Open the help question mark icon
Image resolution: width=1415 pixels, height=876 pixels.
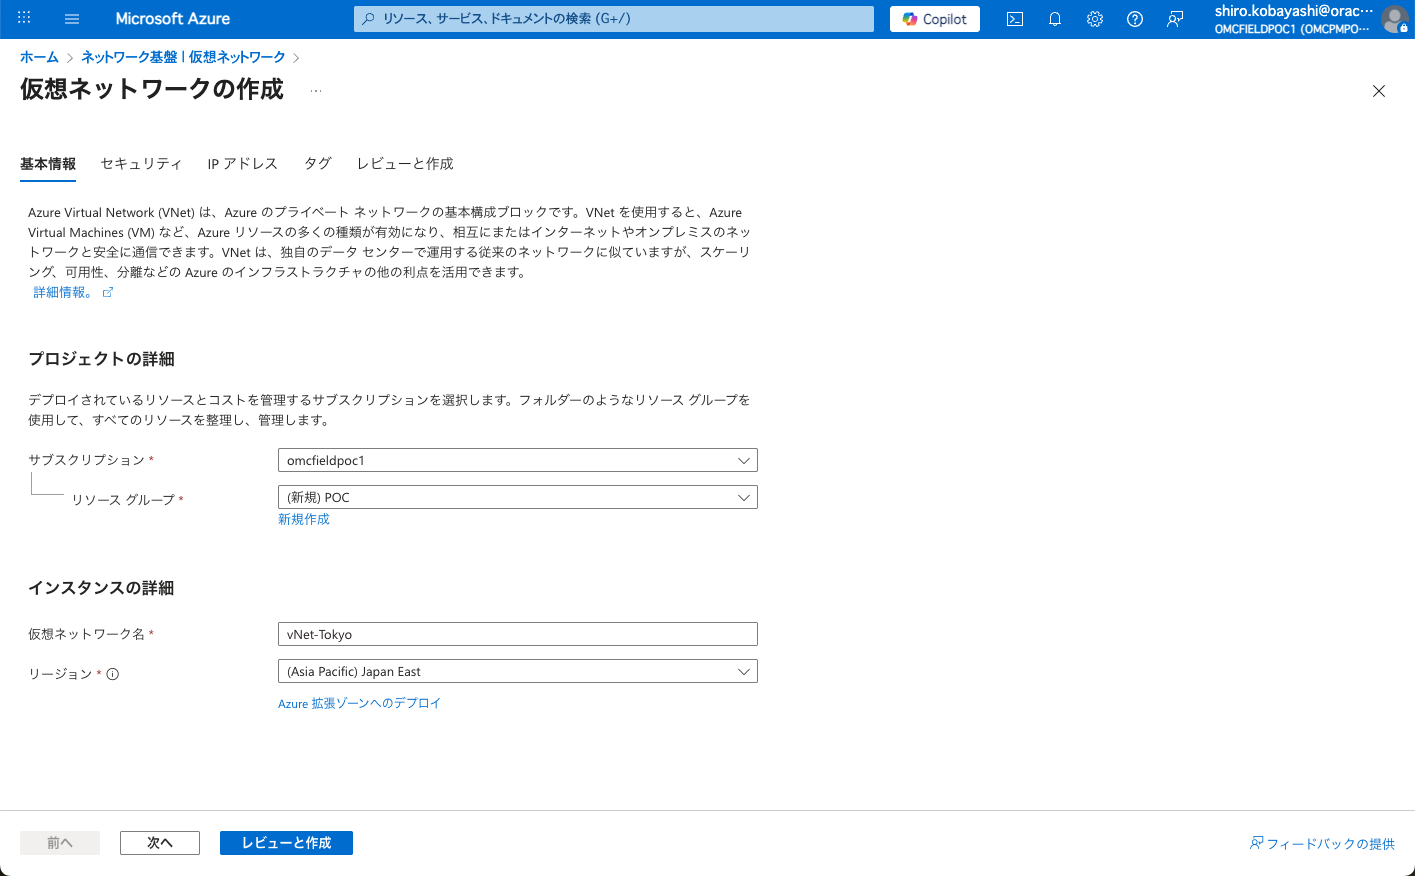(x=1135, y=19)
